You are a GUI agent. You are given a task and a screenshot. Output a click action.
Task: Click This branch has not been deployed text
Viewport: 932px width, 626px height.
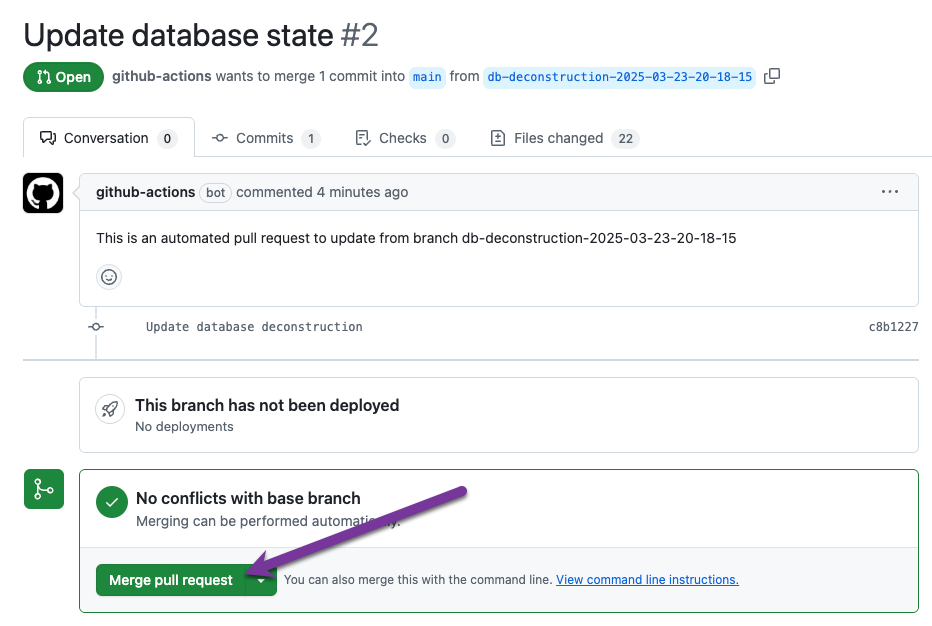point(267,405)
